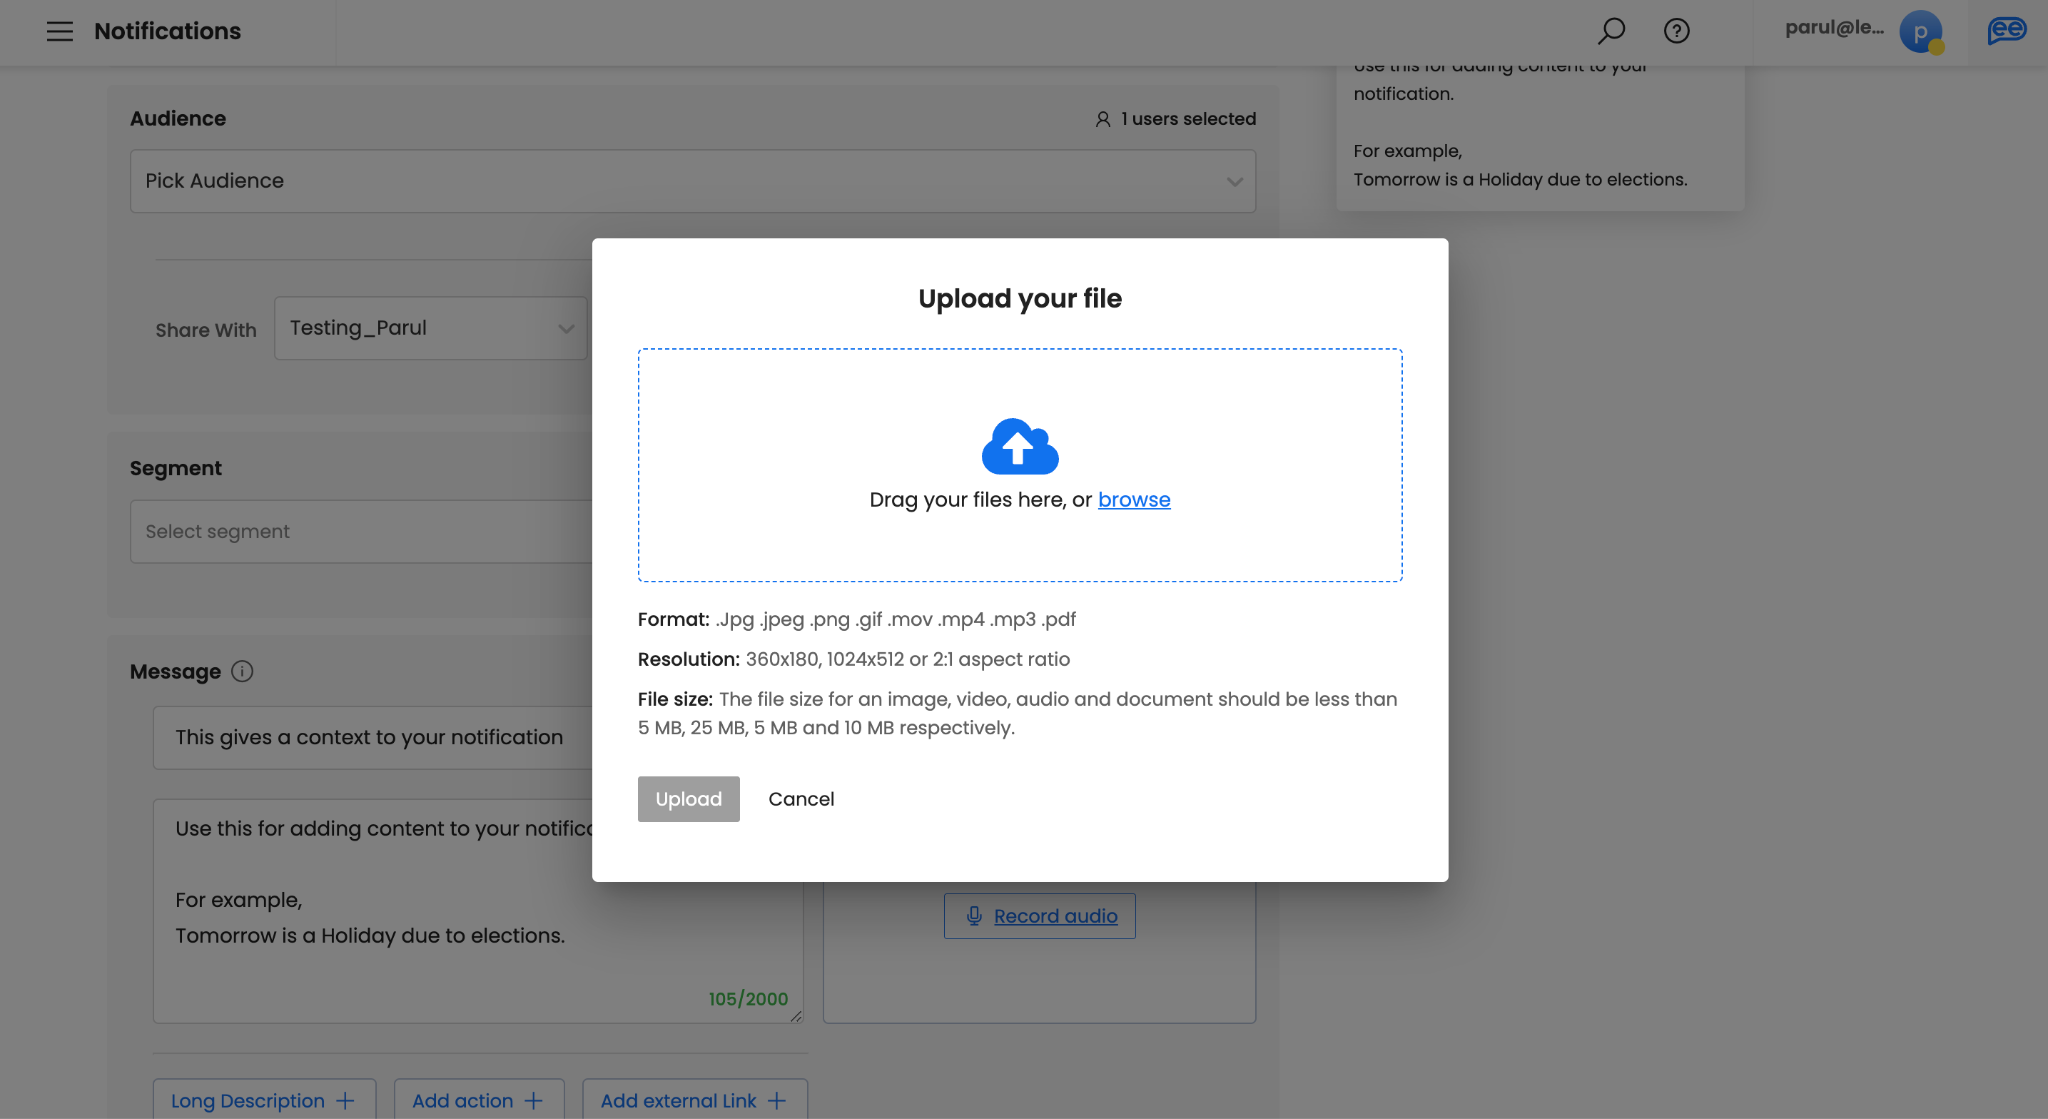Open the help question mark icon

point(1677,31)
